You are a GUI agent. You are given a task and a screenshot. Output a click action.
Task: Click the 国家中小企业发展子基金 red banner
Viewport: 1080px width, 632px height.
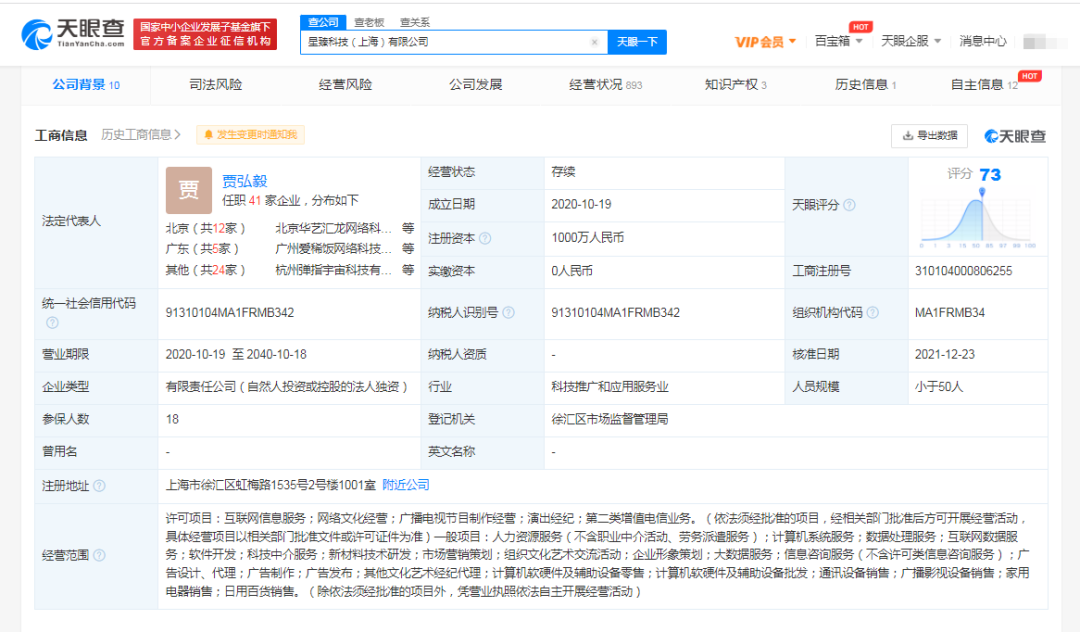205,34
